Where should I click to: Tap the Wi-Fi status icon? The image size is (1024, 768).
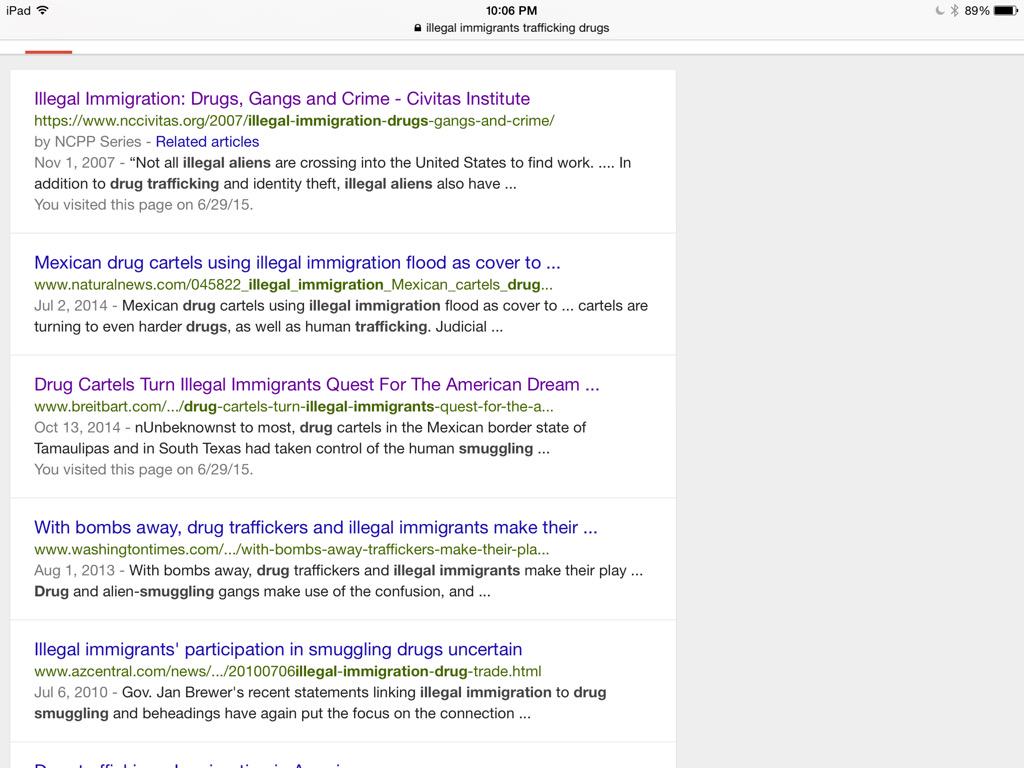click(42, 10)
